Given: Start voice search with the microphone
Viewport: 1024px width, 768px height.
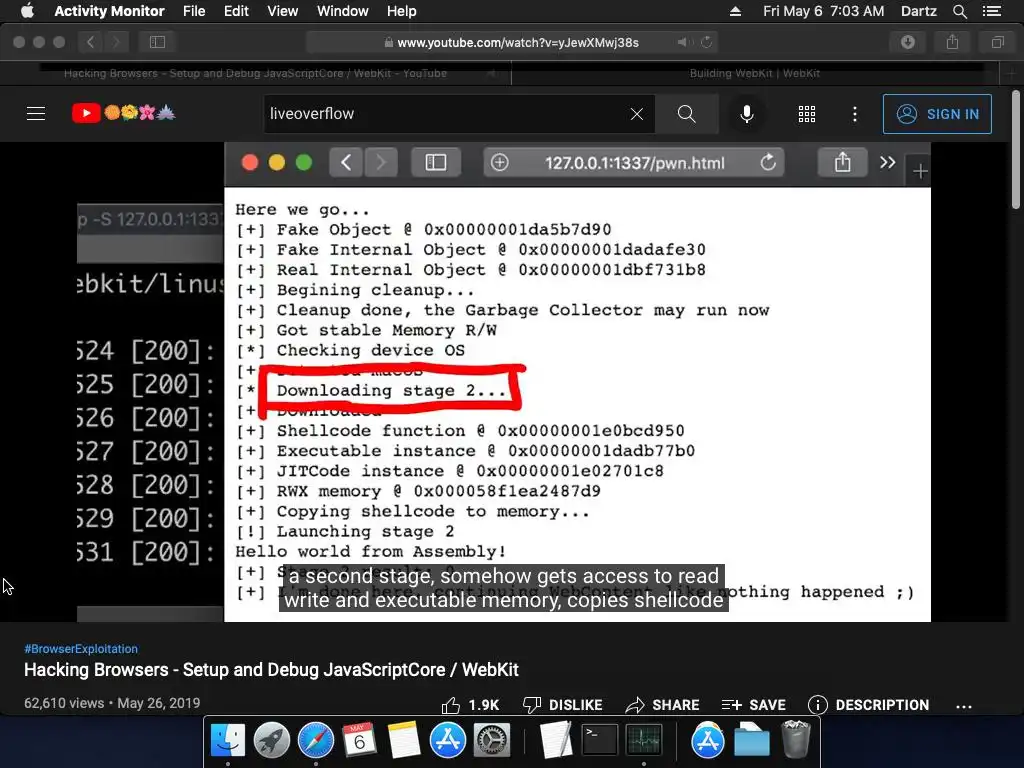Looking at the screenshot, I should click(746, 114).
